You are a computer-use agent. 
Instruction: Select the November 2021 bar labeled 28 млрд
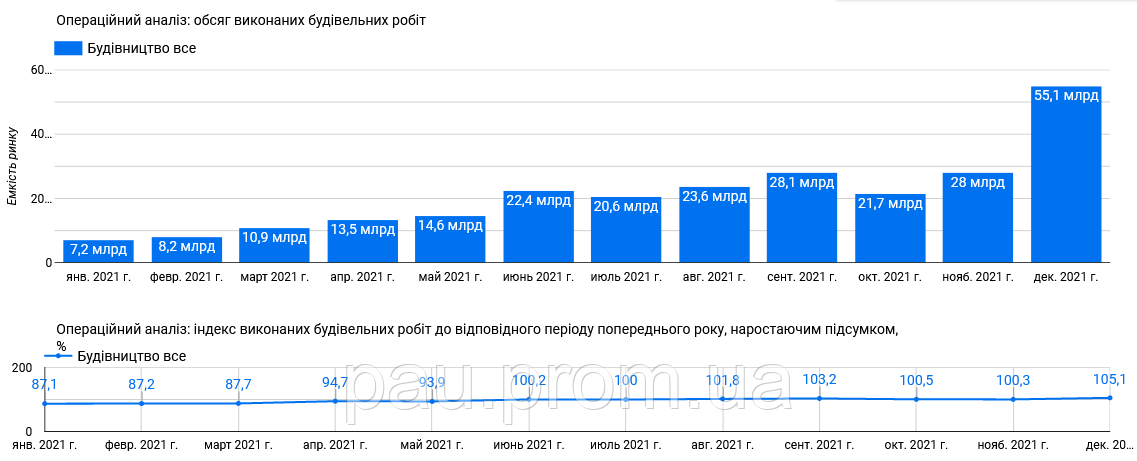tap(978, 218)
